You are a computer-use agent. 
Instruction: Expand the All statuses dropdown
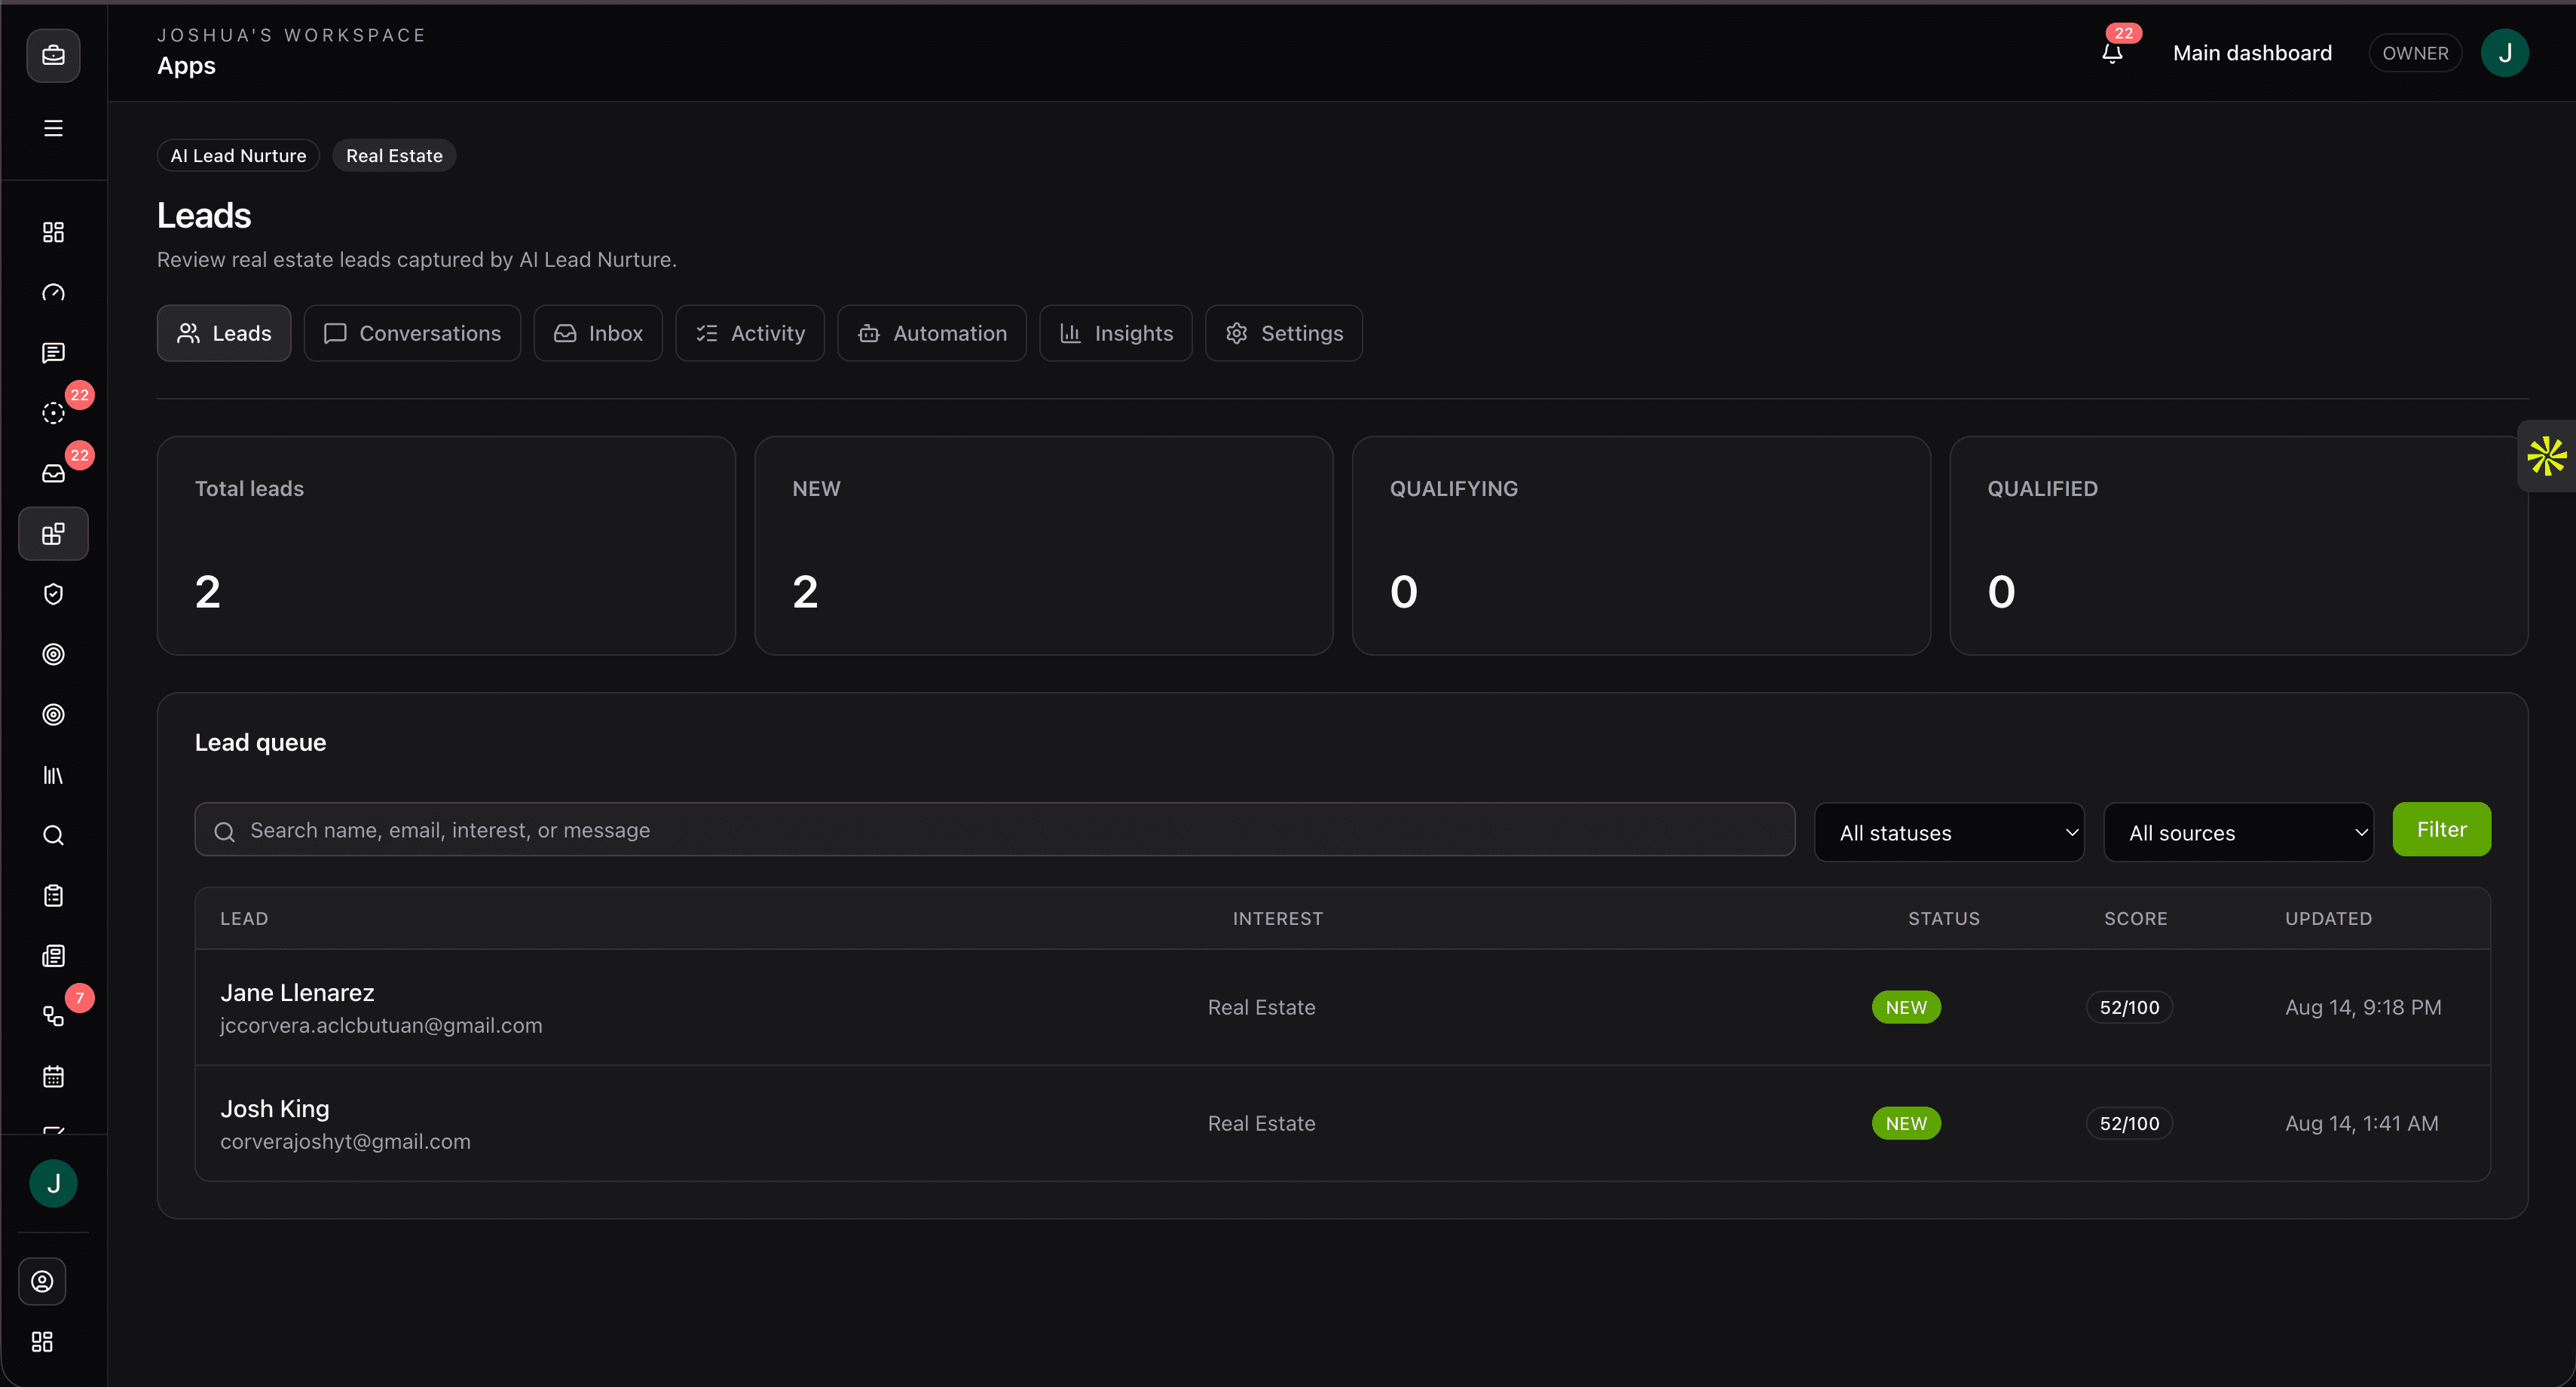pos(1949,832)
